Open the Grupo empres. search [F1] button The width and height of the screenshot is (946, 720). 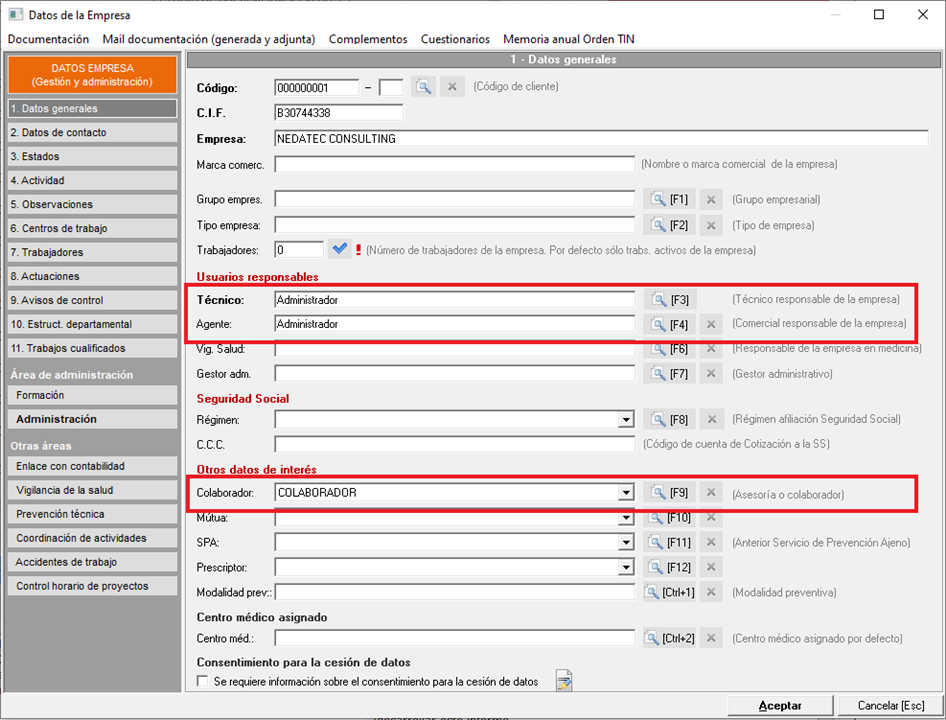click(x=669, y=199)
